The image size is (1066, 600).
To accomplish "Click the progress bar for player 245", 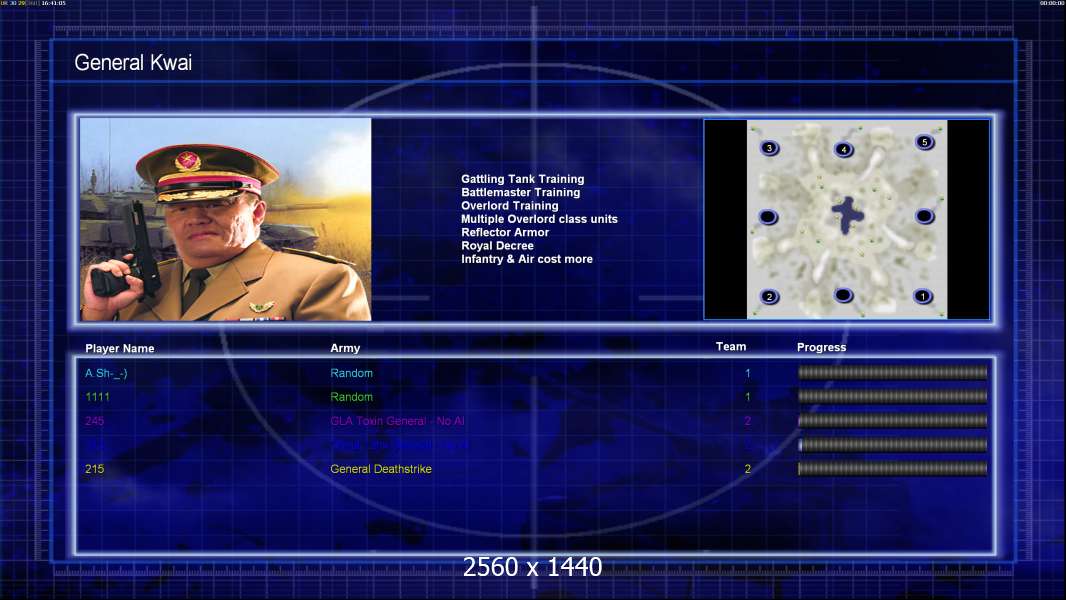I will (x=893, y=421).
